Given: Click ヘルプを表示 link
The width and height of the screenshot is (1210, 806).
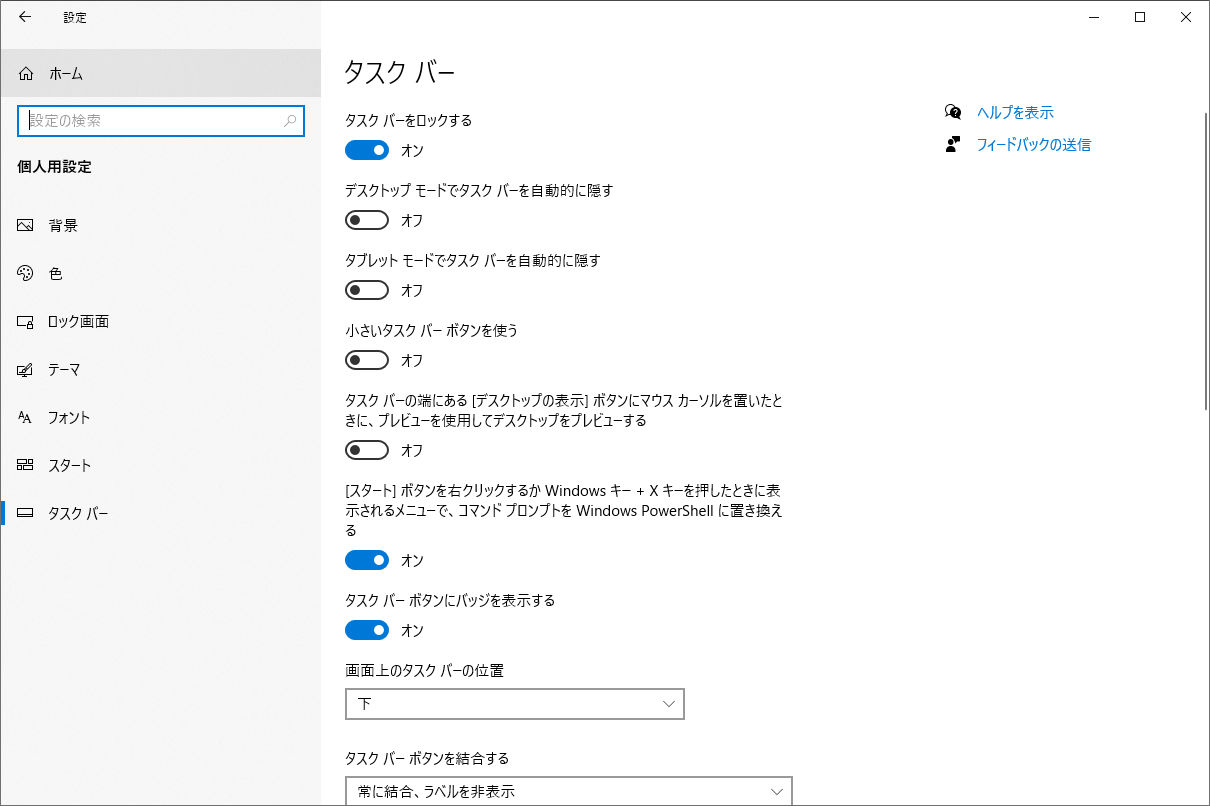Looking at the screenshot, I should pyautogui.click(x=1015, y=112).
